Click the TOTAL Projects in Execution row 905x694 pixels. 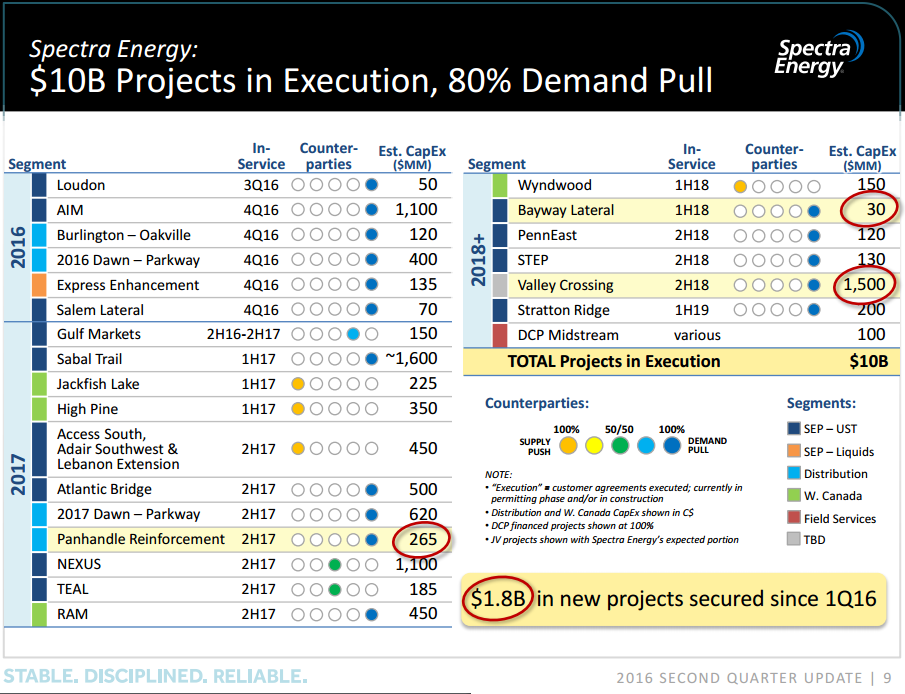(x=681, y=361)
